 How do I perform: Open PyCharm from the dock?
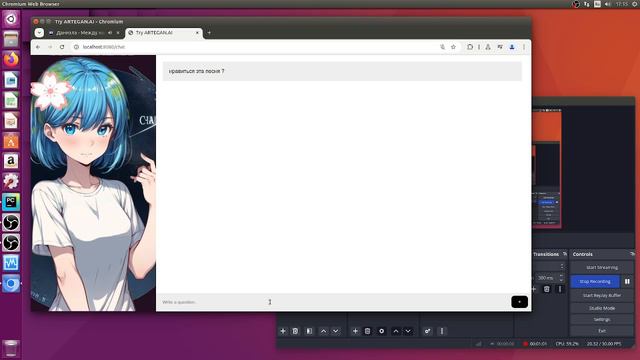point(11,202)
